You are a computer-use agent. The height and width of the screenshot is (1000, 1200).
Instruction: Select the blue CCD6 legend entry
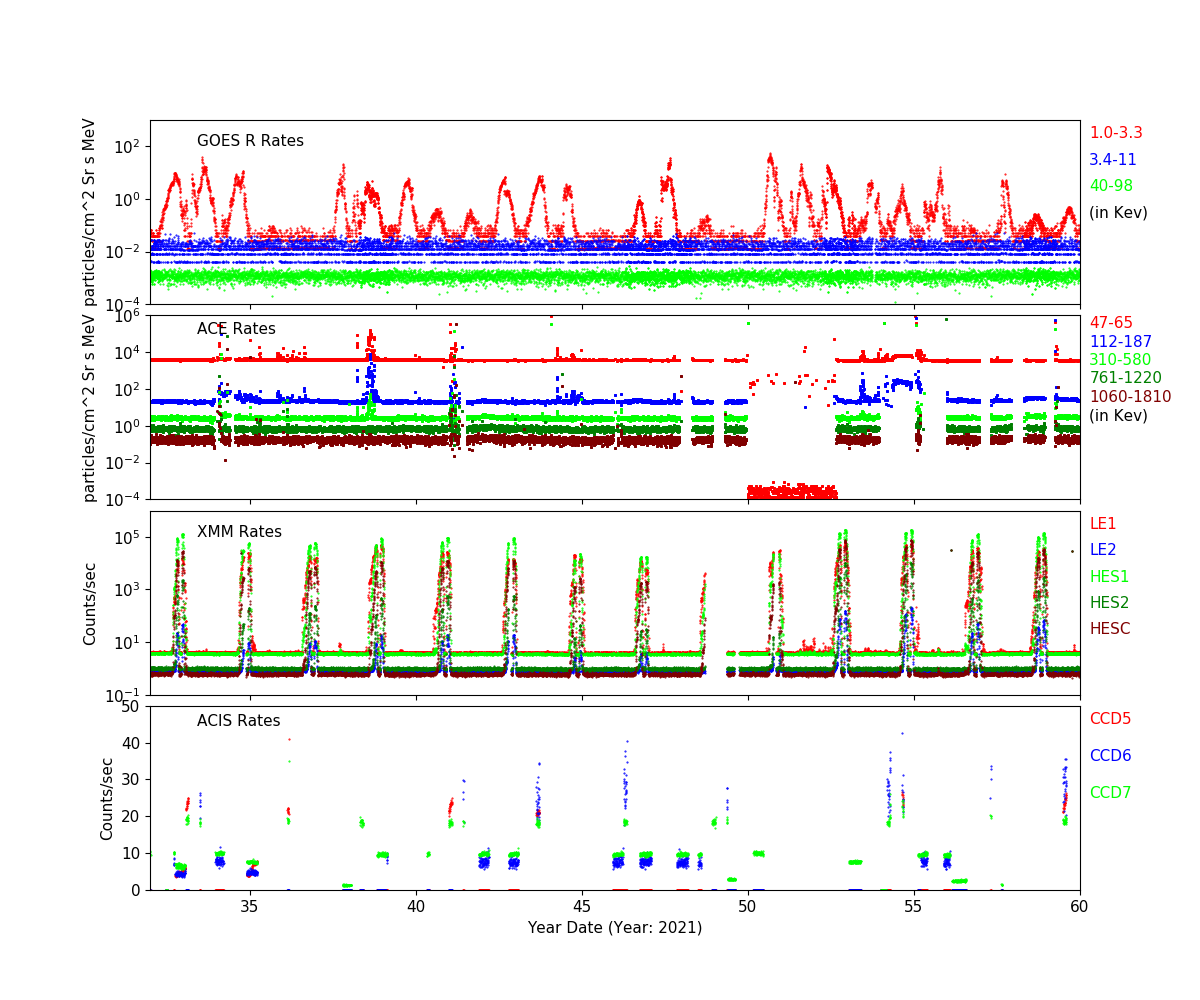[1110, 756]
